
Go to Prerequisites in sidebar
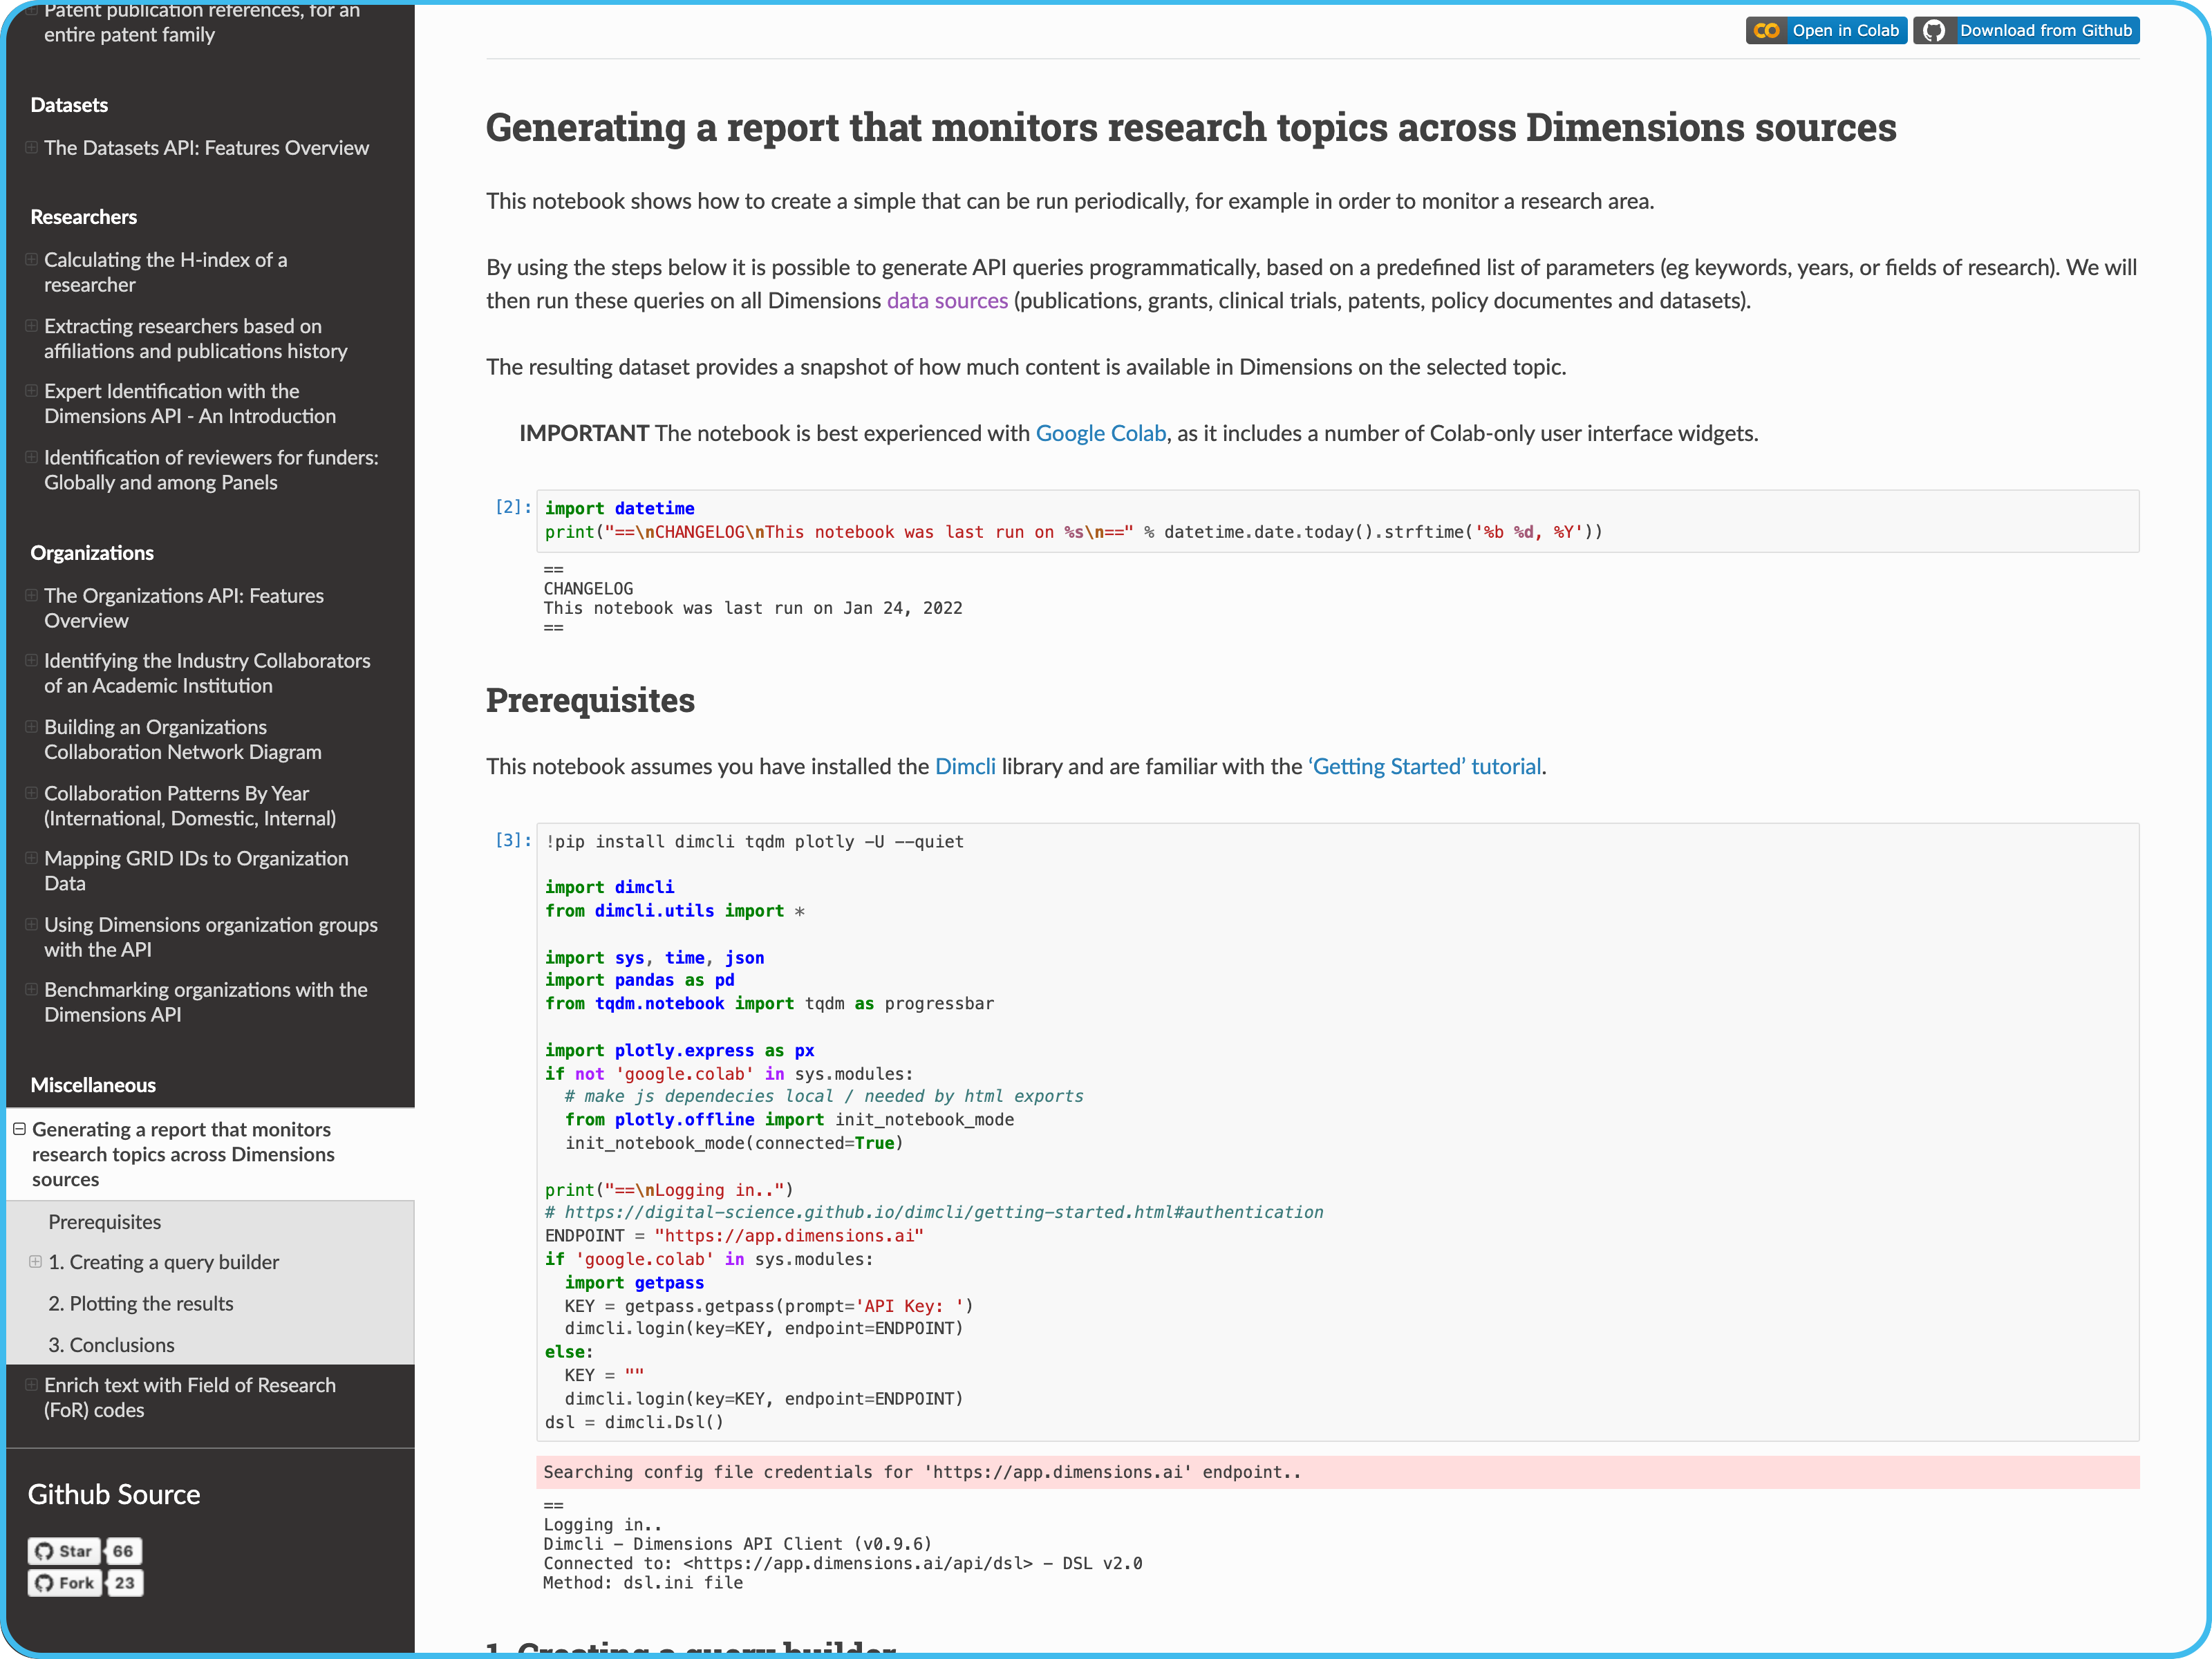tap(104, 1222)
